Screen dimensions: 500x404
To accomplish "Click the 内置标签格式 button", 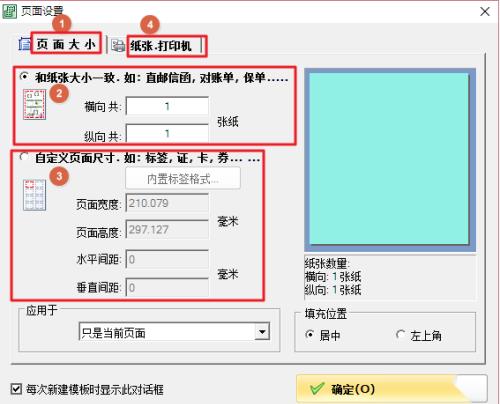I will 183,179.
